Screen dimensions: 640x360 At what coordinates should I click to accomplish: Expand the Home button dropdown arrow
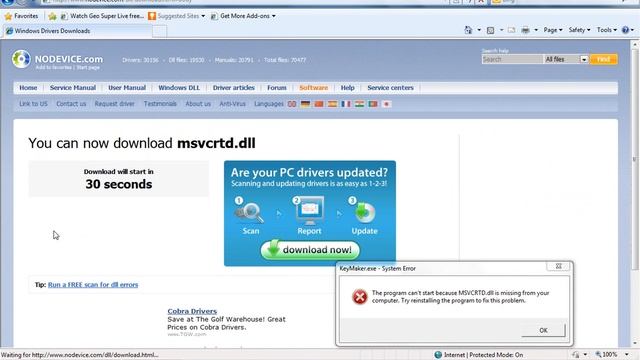click(479, 30)
